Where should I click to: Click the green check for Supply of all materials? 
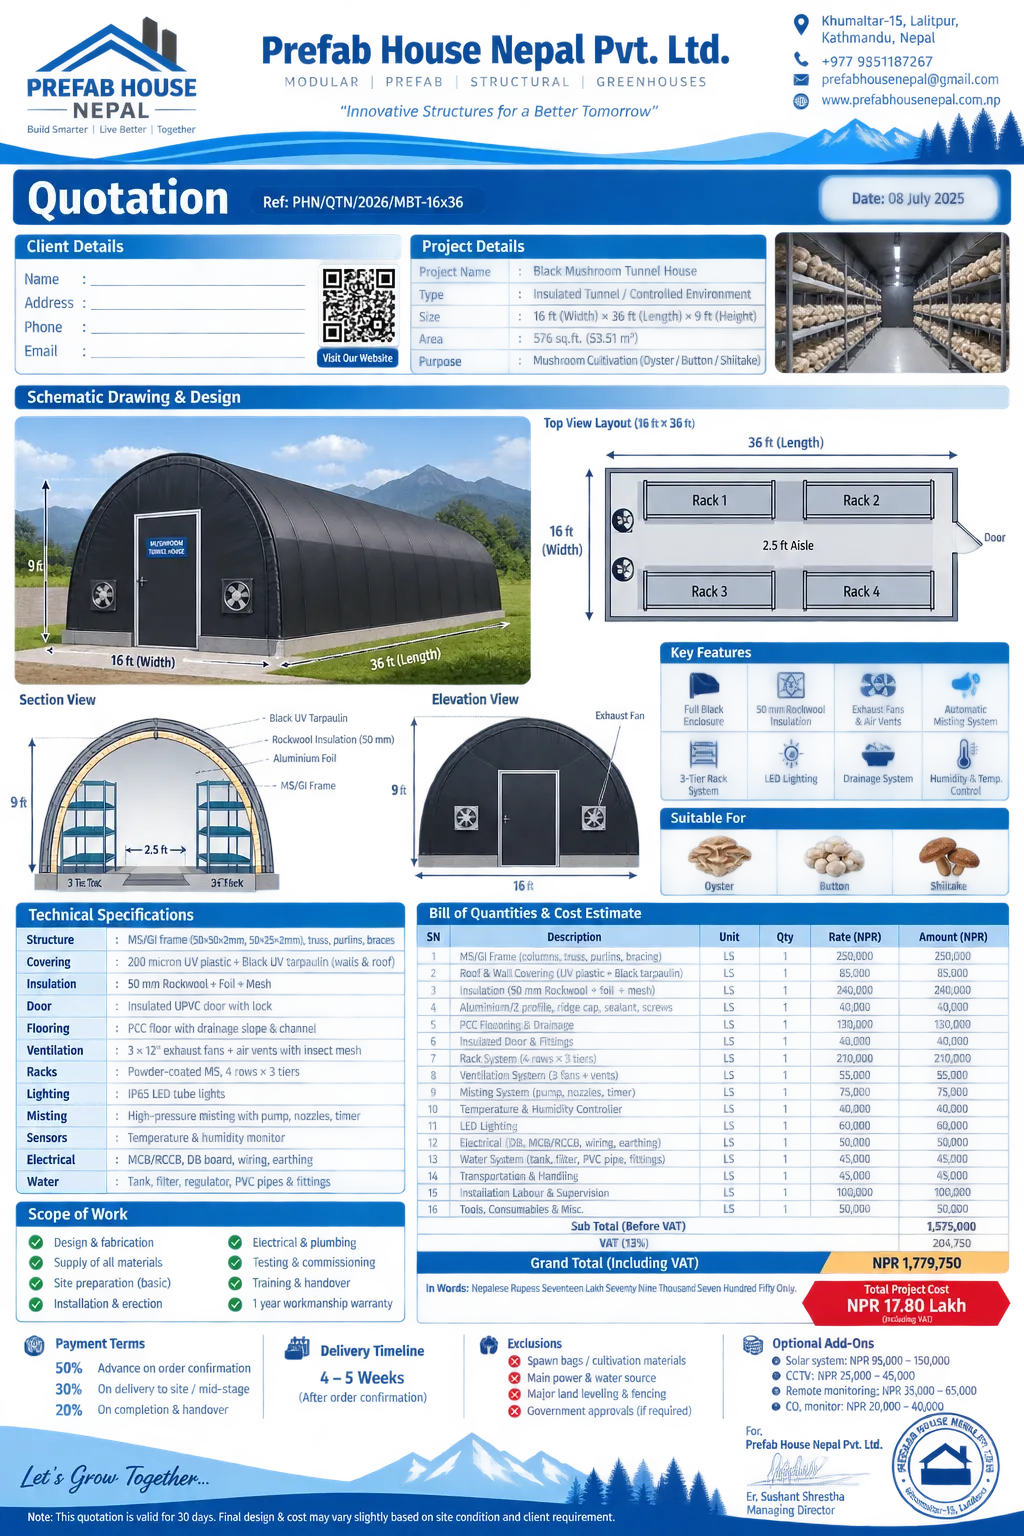pos(36,1263)
